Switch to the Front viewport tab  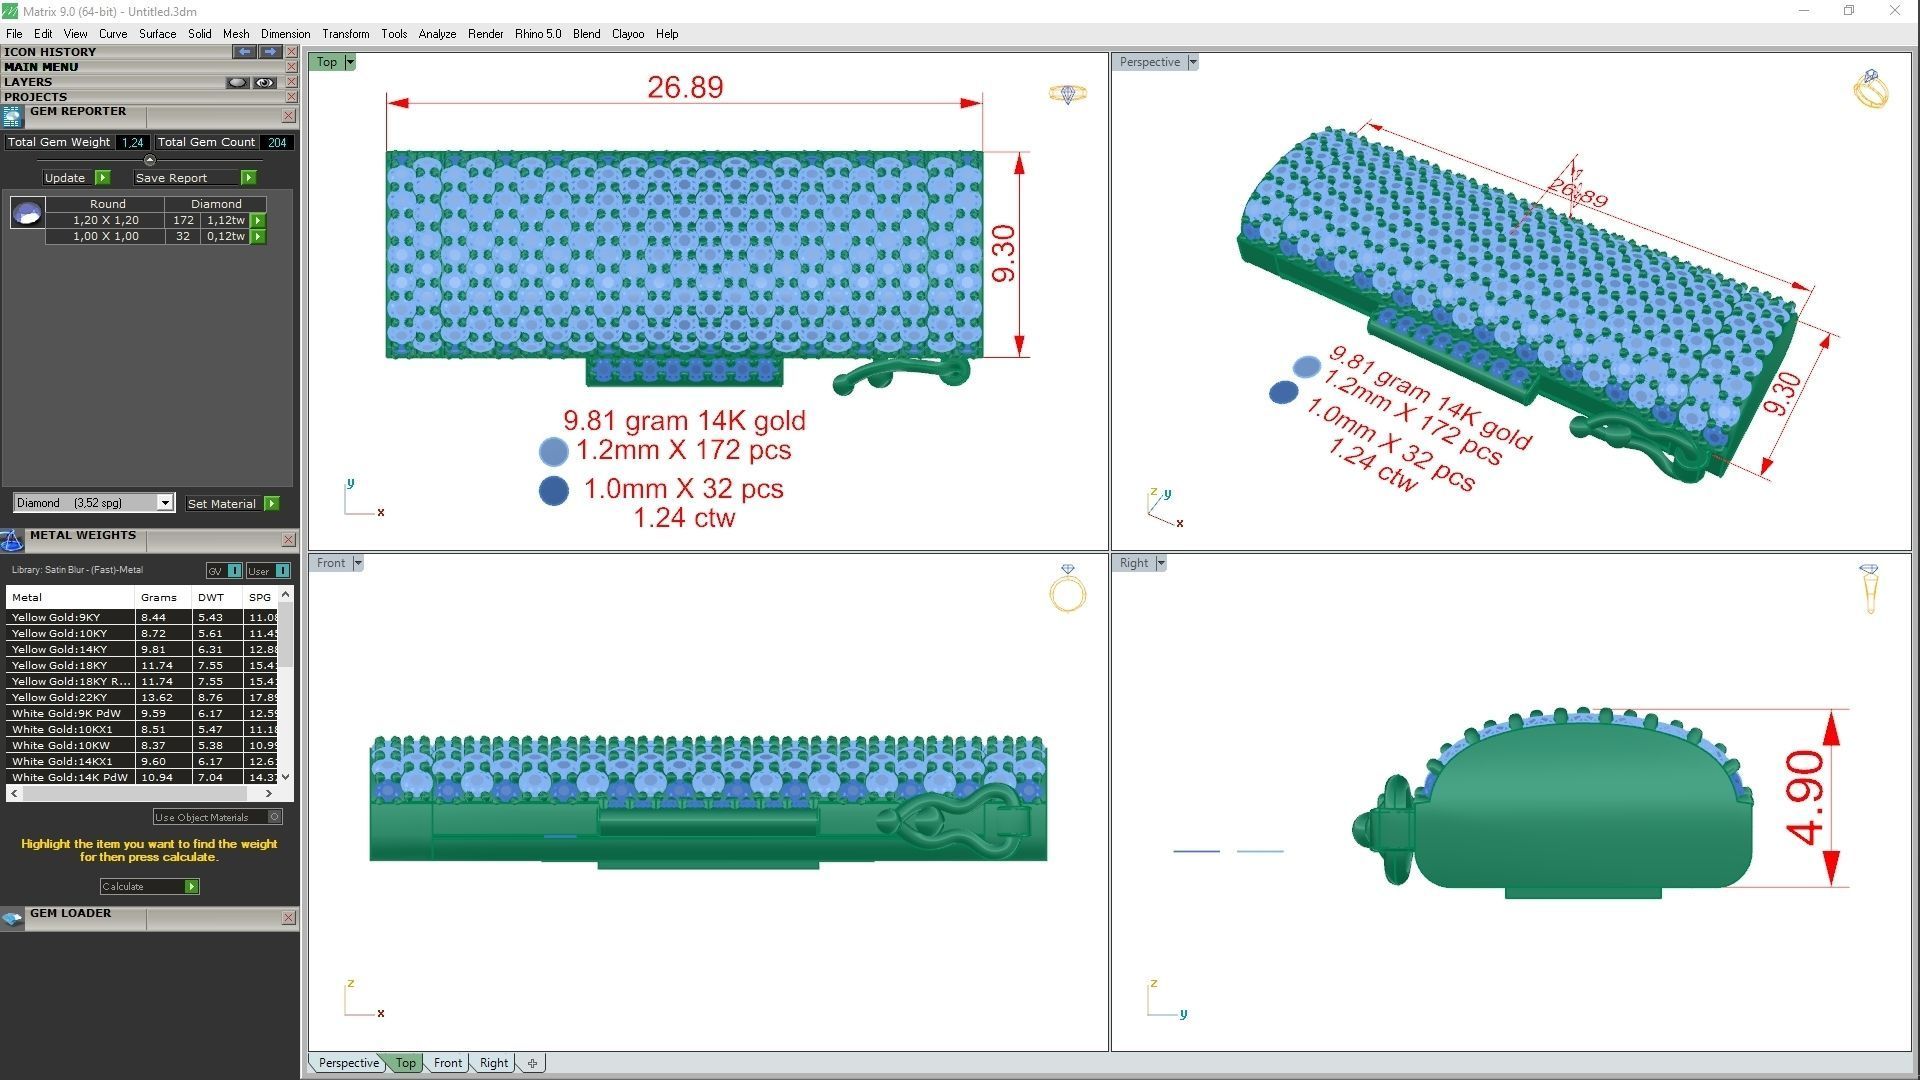(447, 1063)
